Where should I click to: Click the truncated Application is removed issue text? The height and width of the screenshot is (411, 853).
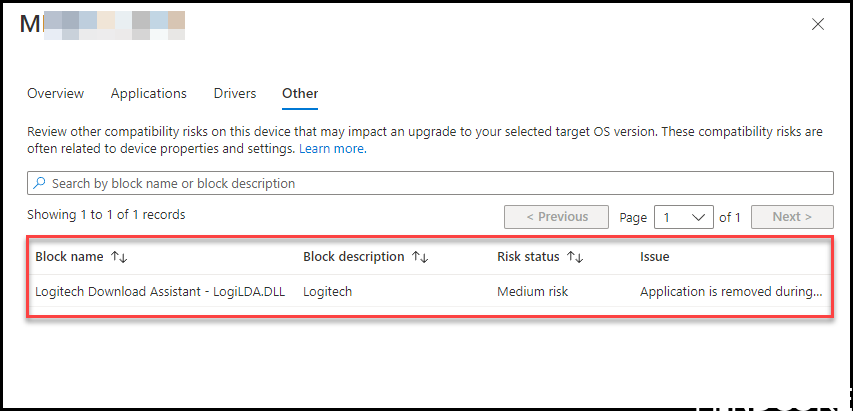(x=731, y=291)
